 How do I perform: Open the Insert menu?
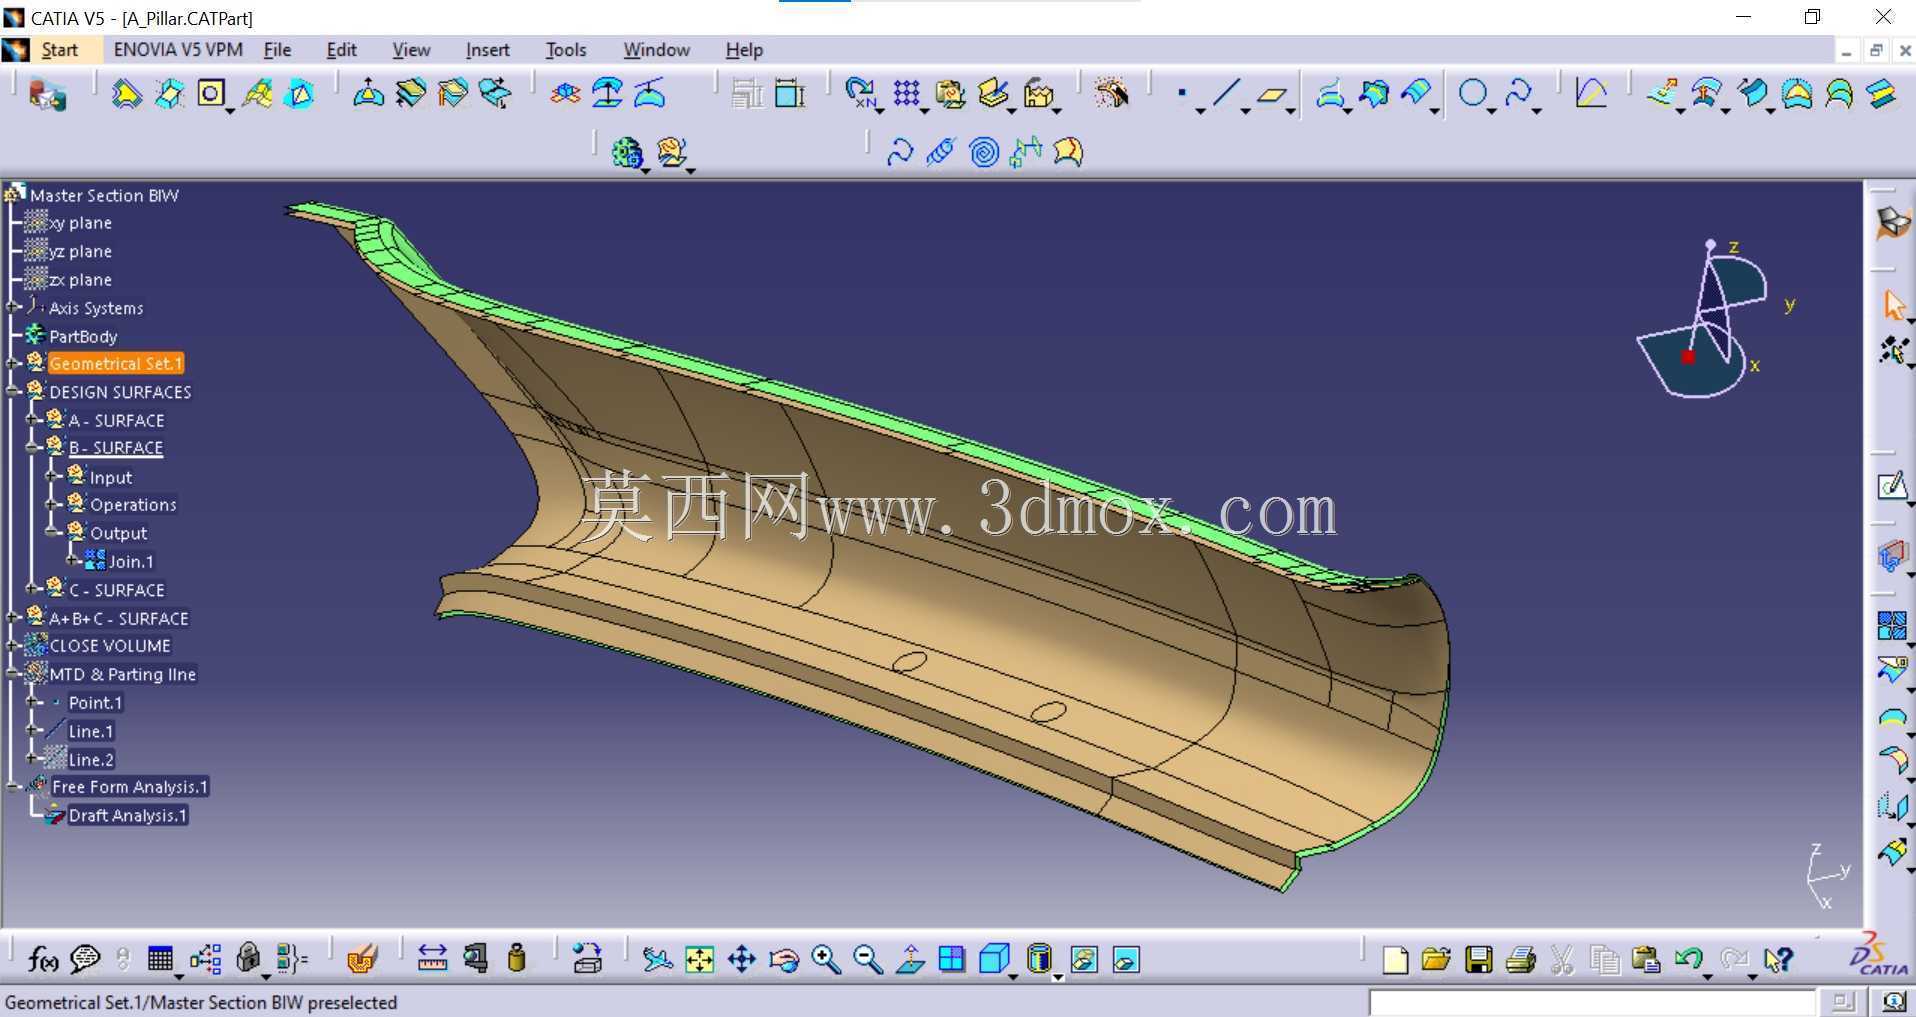[x=487, y=50]
